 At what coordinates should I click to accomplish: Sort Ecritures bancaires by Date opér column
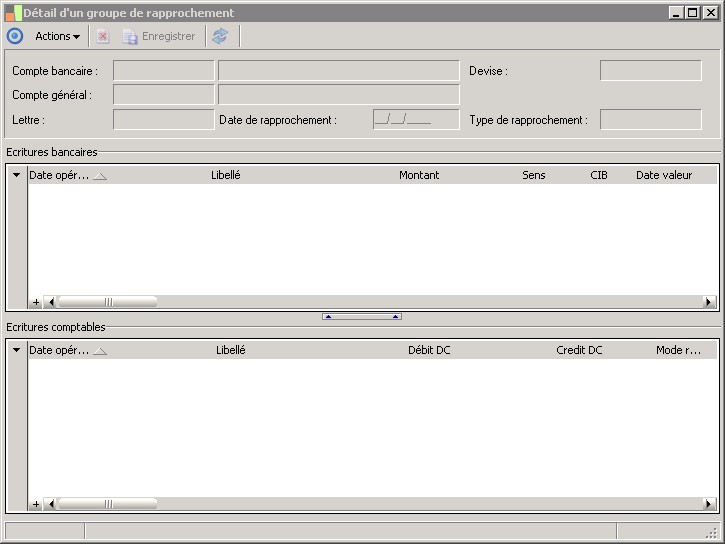(68, 175)
